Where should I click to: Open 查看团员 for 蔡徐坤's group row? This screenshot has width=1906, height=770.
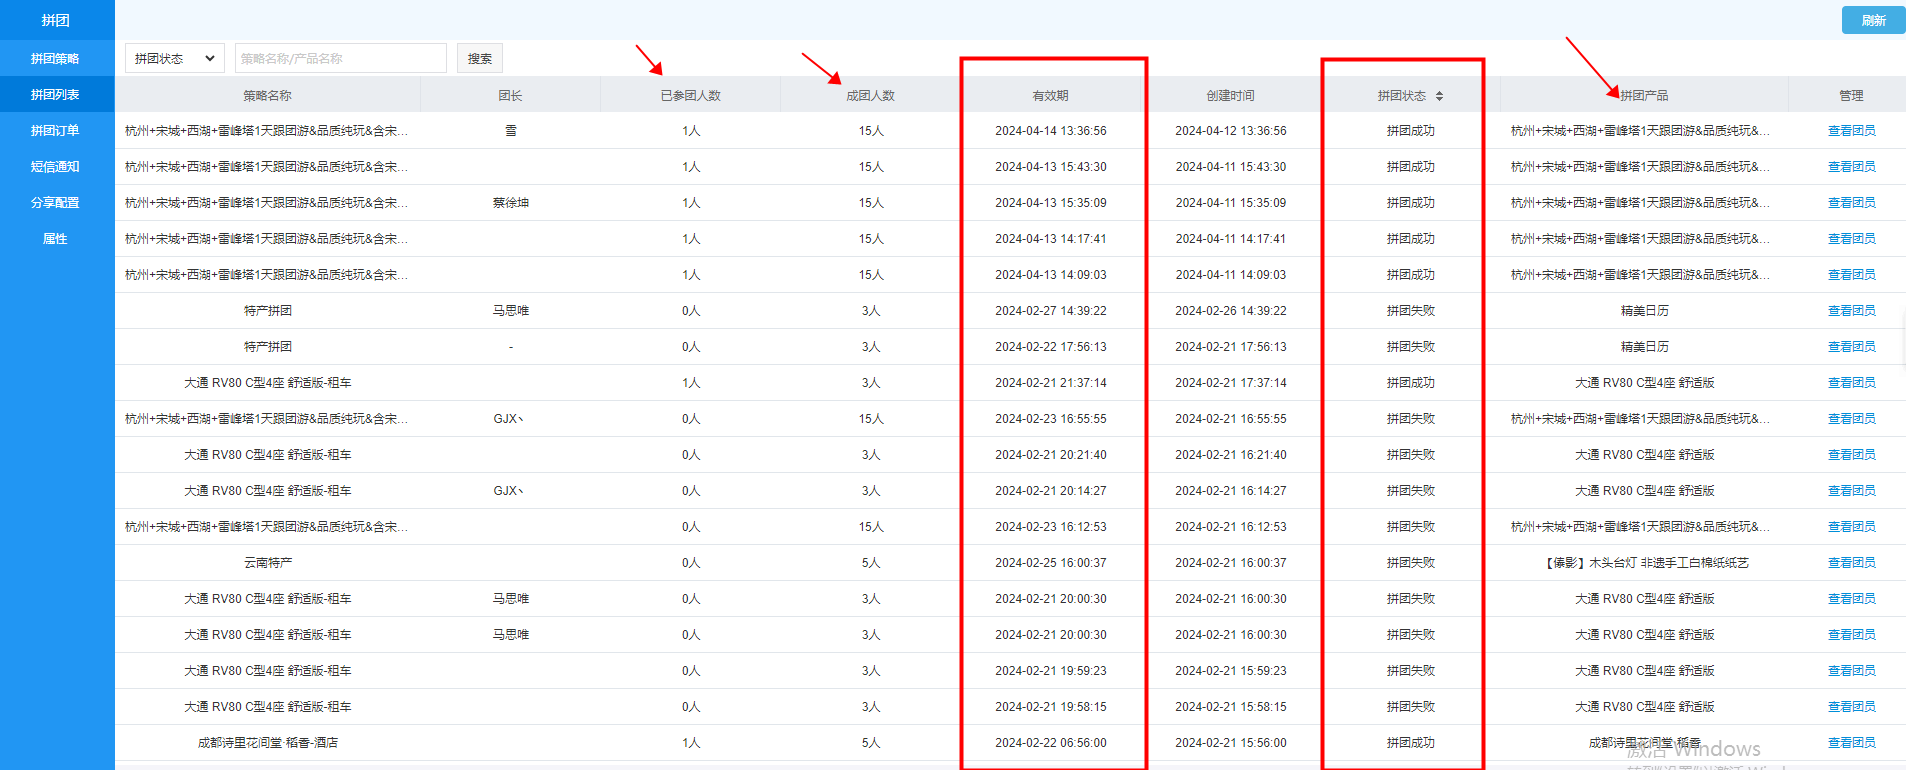tap(1851, 203)
